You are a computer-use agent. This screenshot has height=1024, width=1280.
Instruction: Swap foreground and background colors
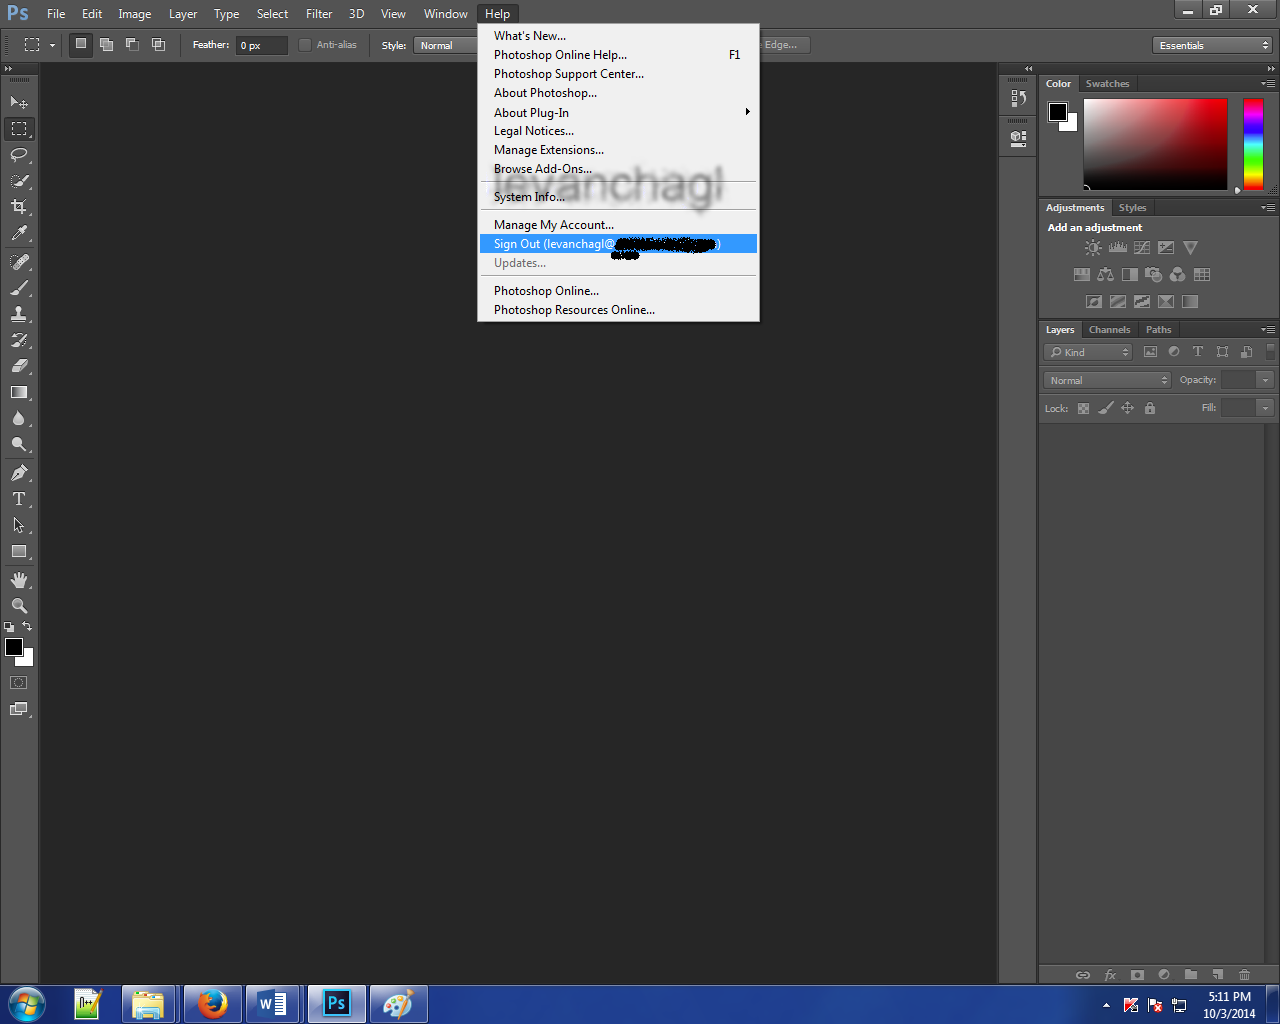27,626
